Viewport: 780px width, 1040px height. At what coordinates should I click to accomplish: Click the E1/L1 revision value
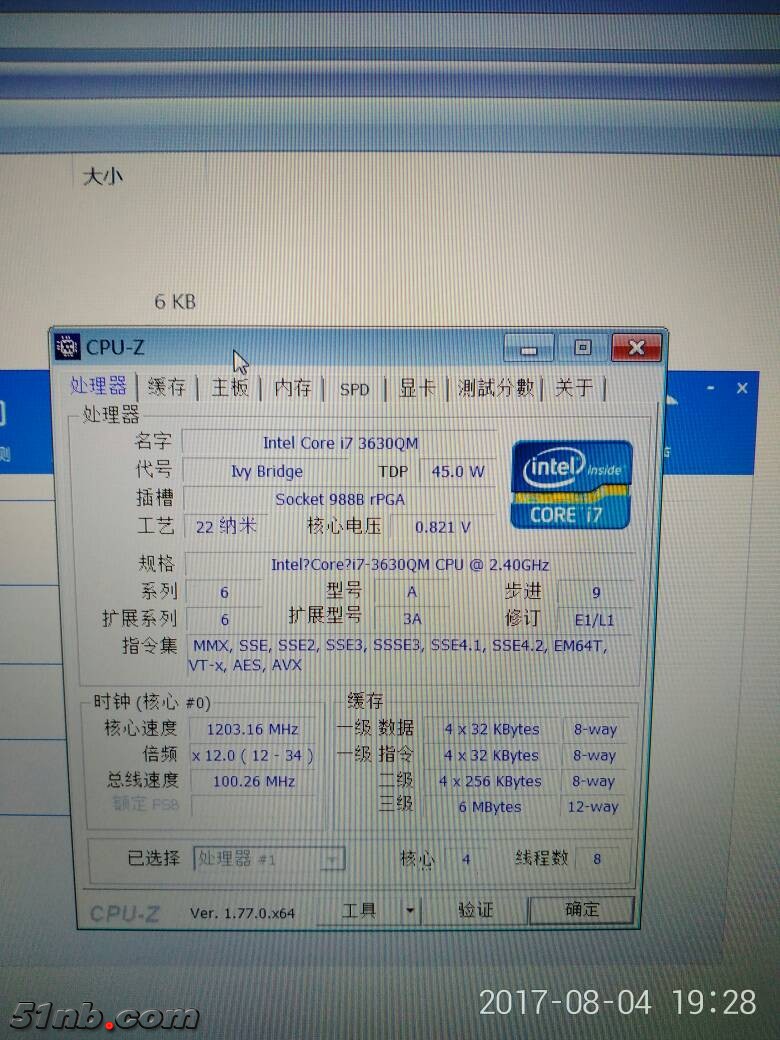pyautogui.click(x=594, y=620)
